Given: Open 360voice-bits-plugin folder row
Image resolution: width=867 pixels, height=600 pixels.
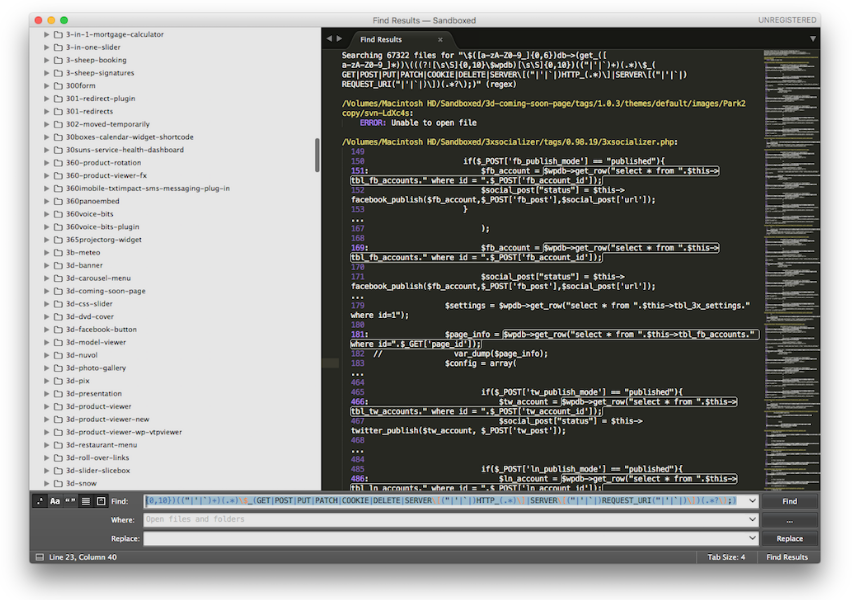Looking at the screenshot, I should click(174, 227).
